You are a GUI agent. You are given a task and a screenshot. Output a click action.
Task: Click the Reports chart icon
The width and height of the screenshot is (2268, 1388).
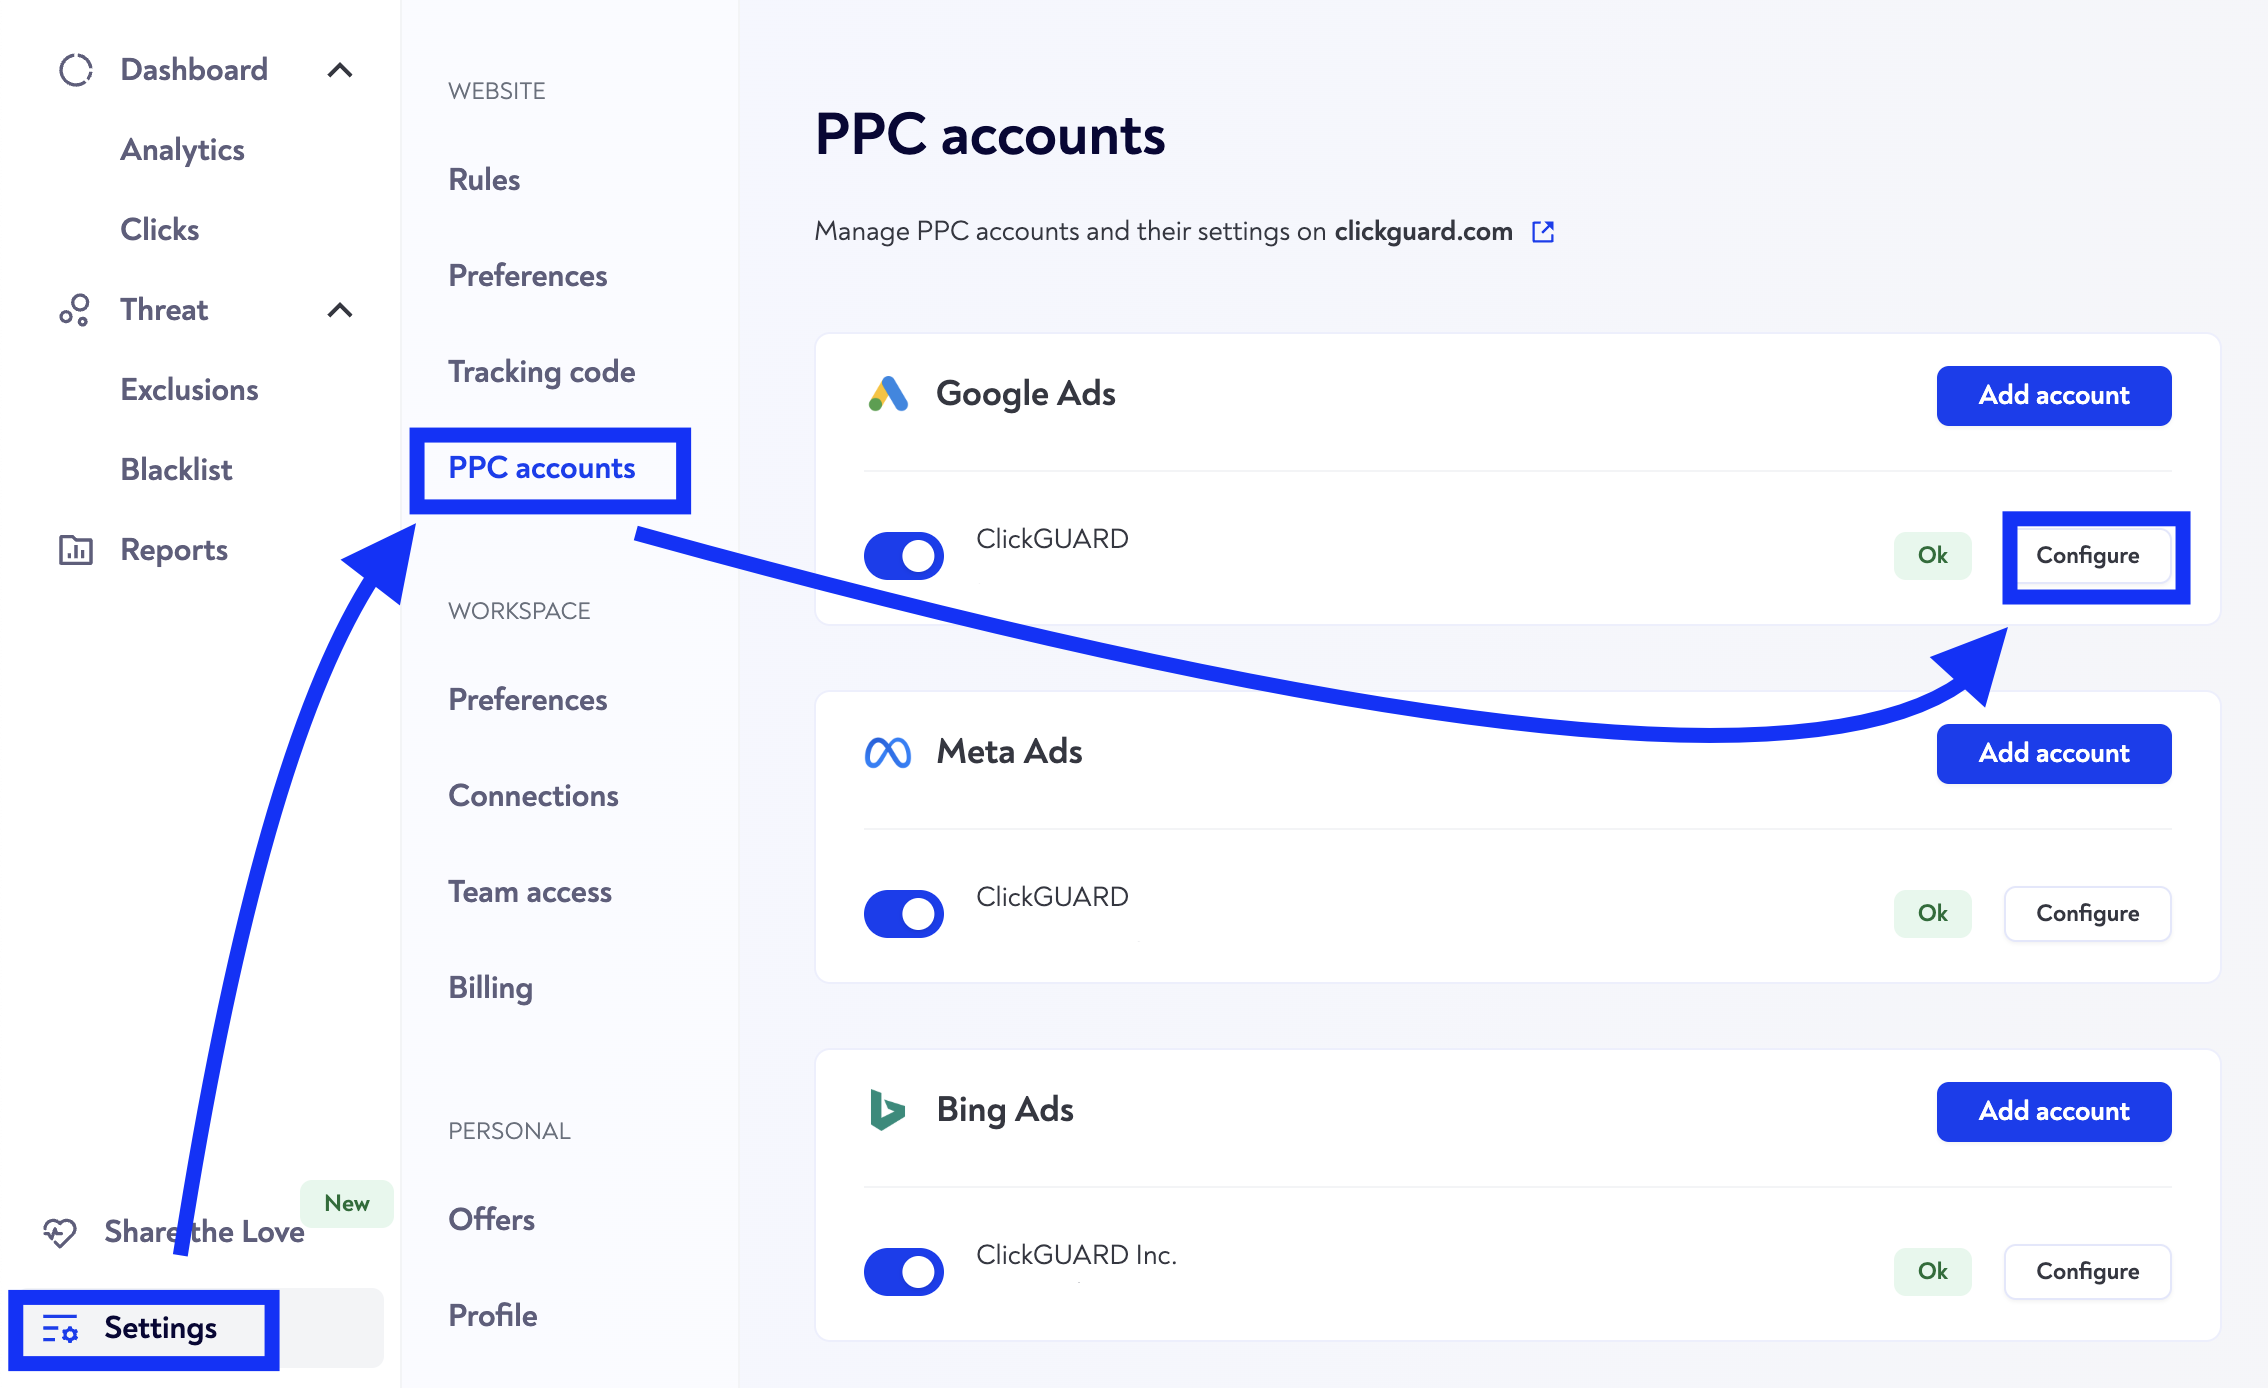(76, 550)
